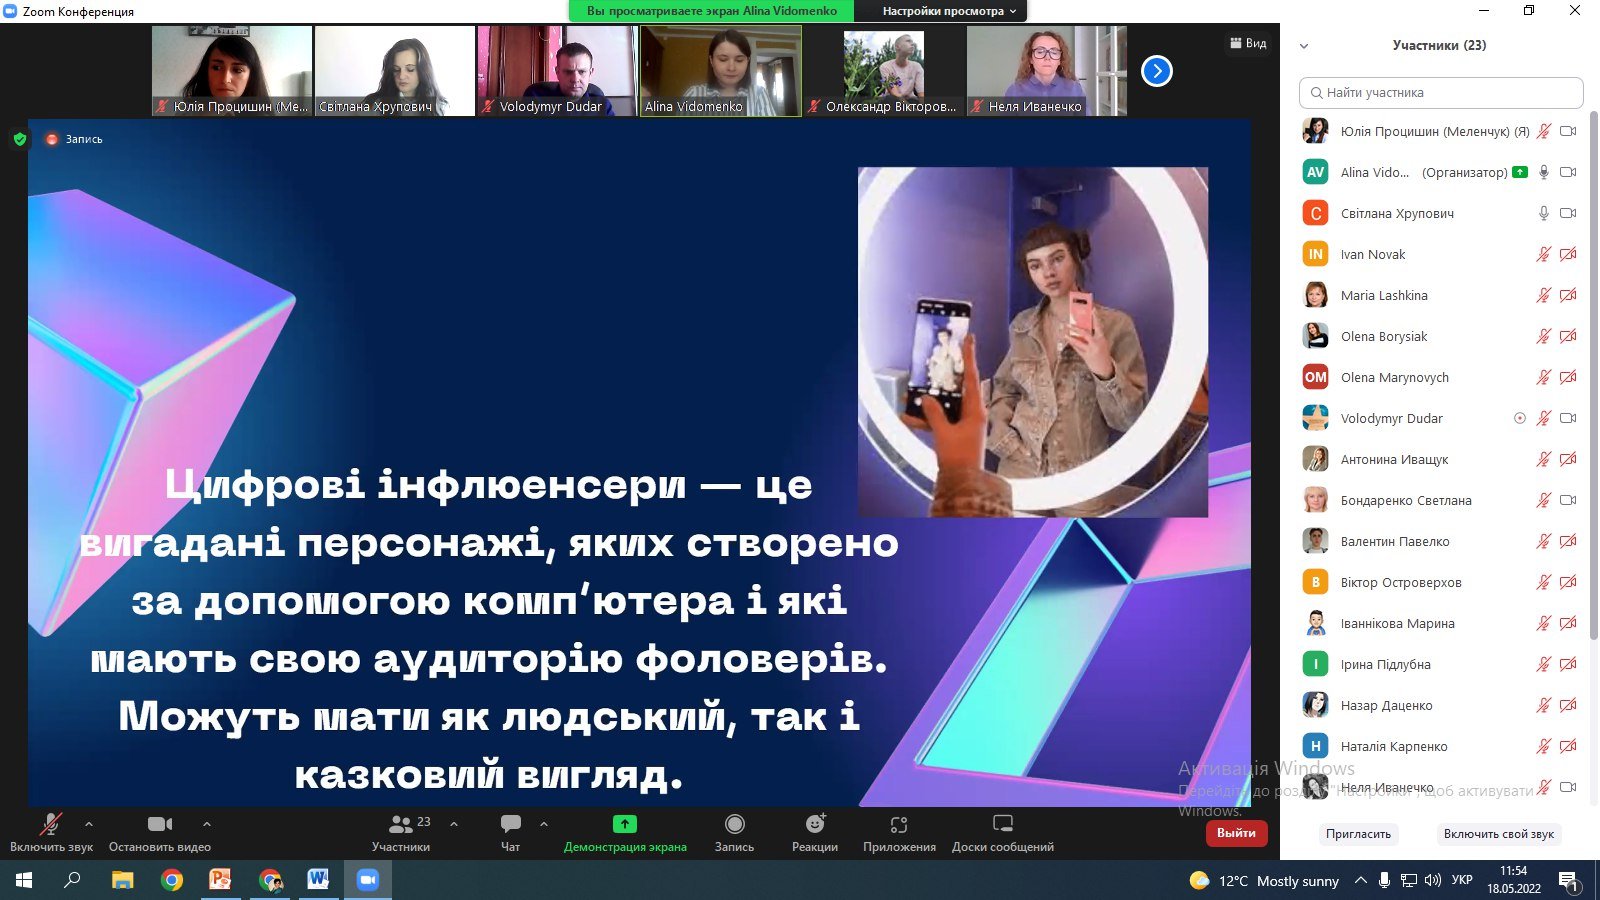Click recording indicator in Volodymyr Dudar row
The height and width of the screenshot is (900, 1600).
tap(1520, 418)
